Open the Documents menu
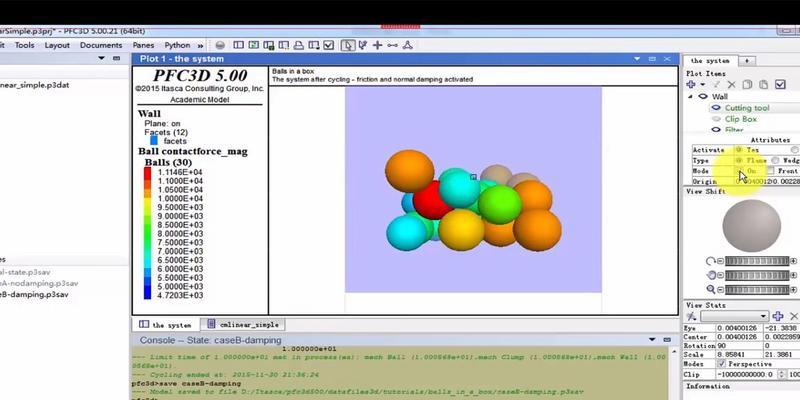Viewport: 800px width, 400px height. [x=101, y=45]
